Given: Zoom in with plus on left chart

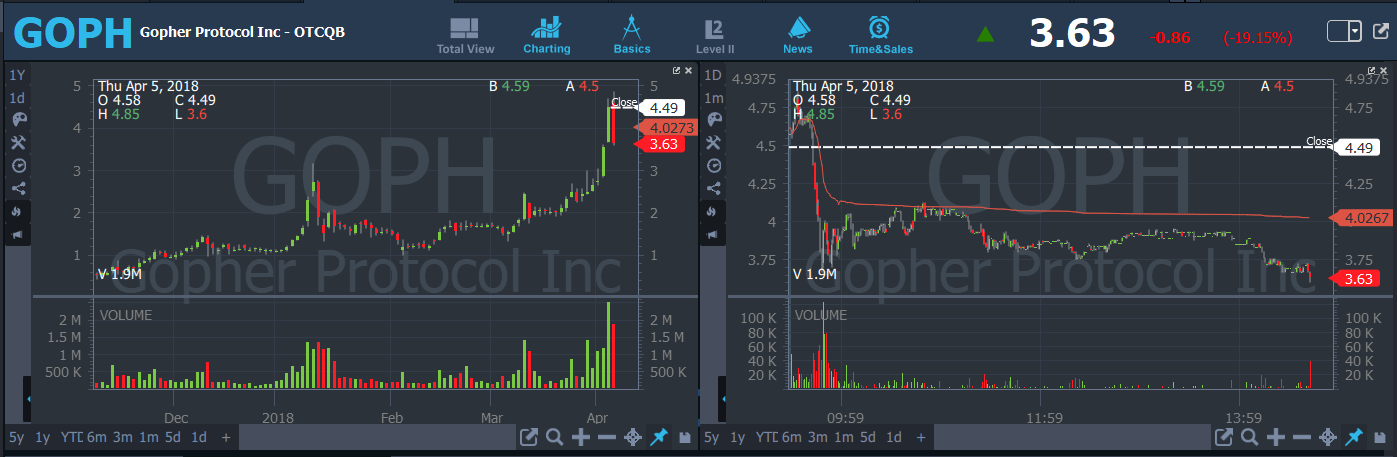Looking at the screenshot, I should click(x=581, y=437).
